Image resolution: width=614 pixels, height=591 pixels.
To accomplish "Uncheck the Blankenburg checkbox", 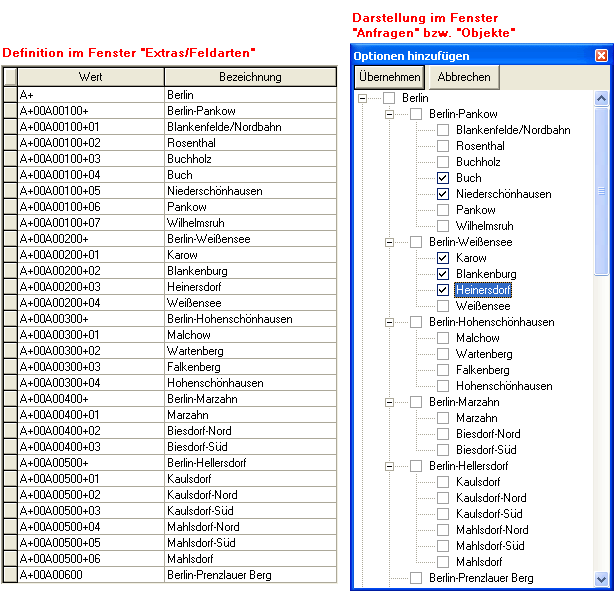I will point(443,274).
